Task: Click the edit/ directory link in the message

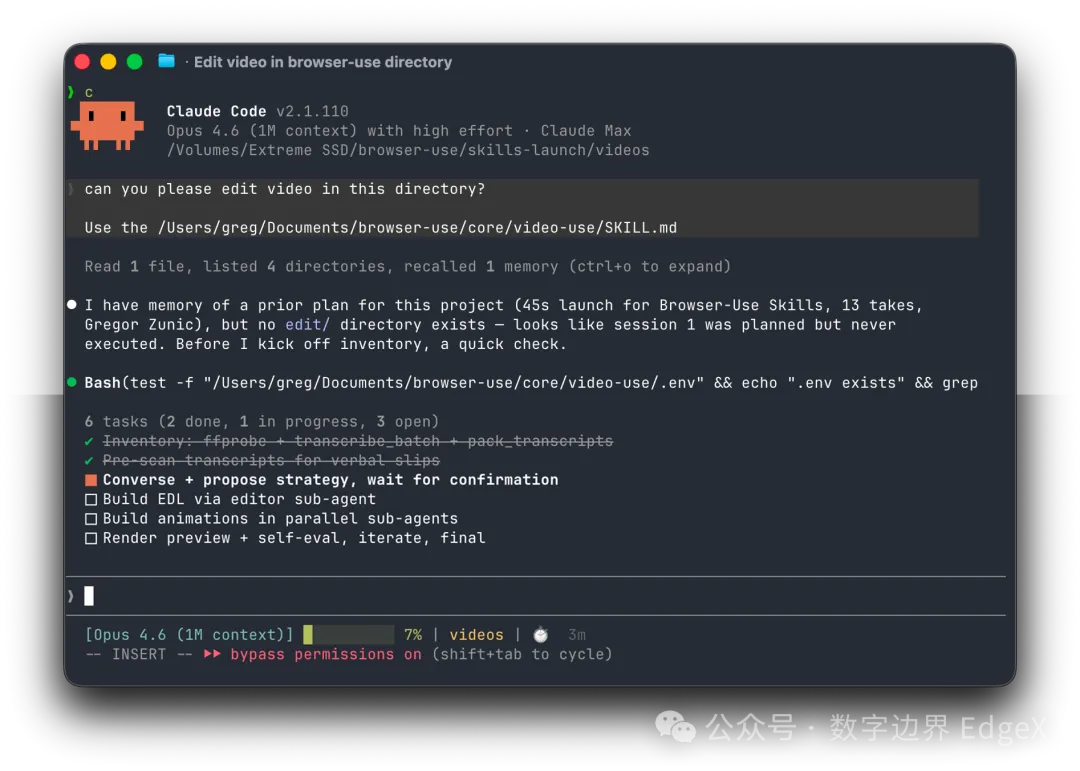Action: 308,325
